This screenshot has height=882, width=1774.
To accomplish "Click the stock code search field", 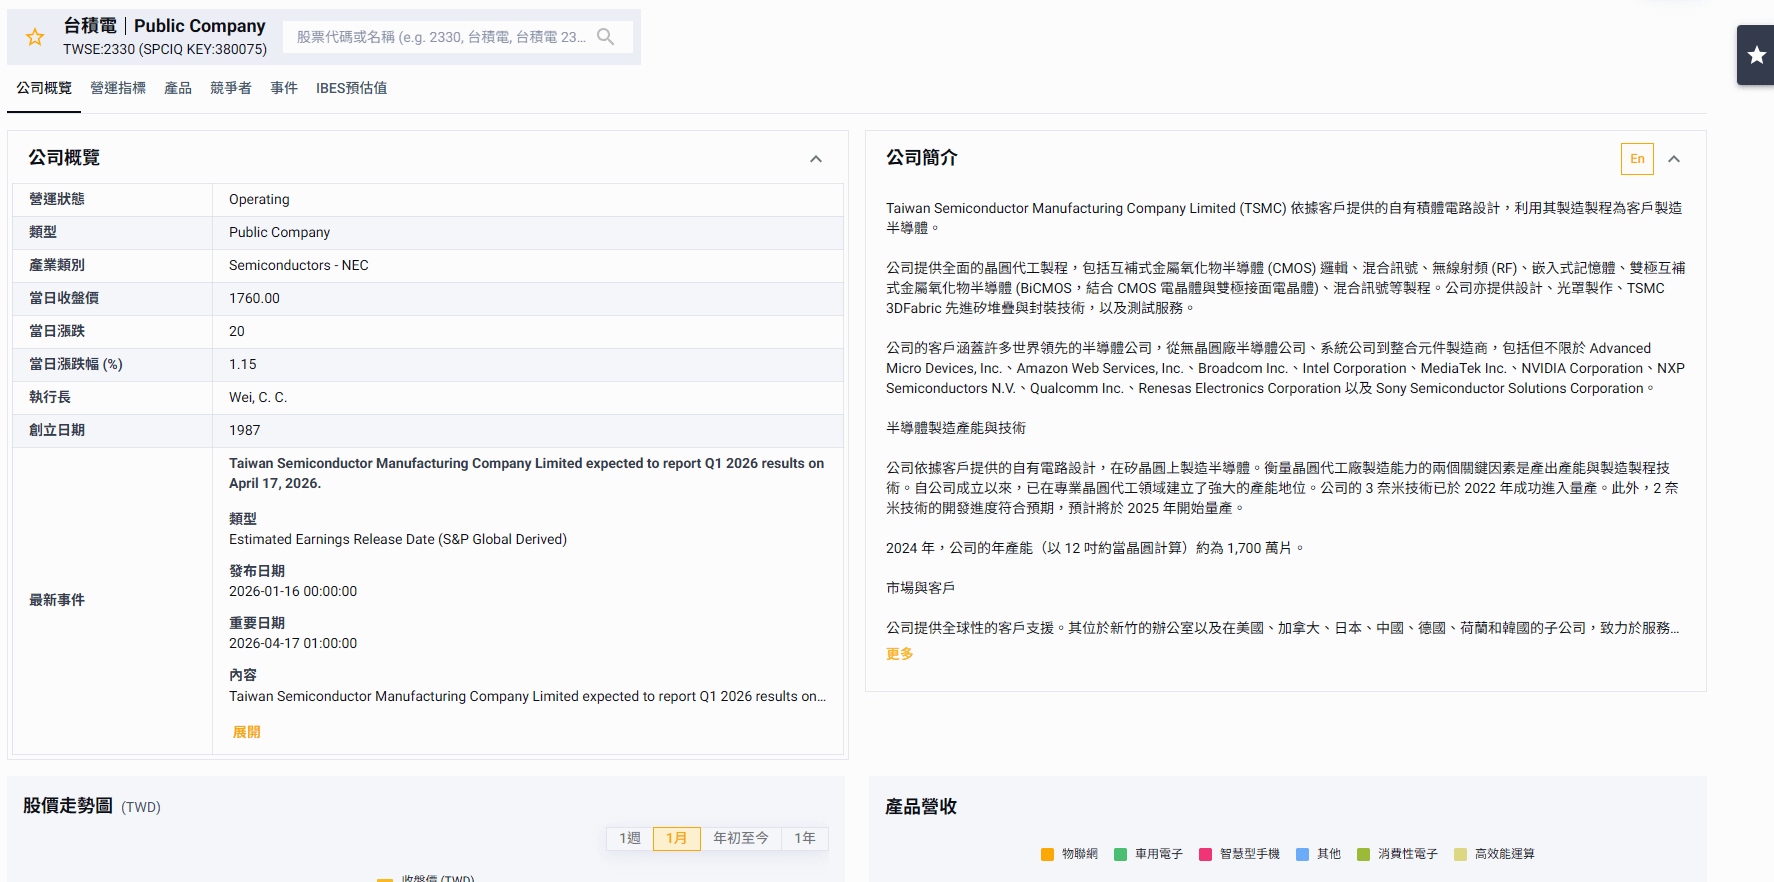I will click(x=440, y=37).
